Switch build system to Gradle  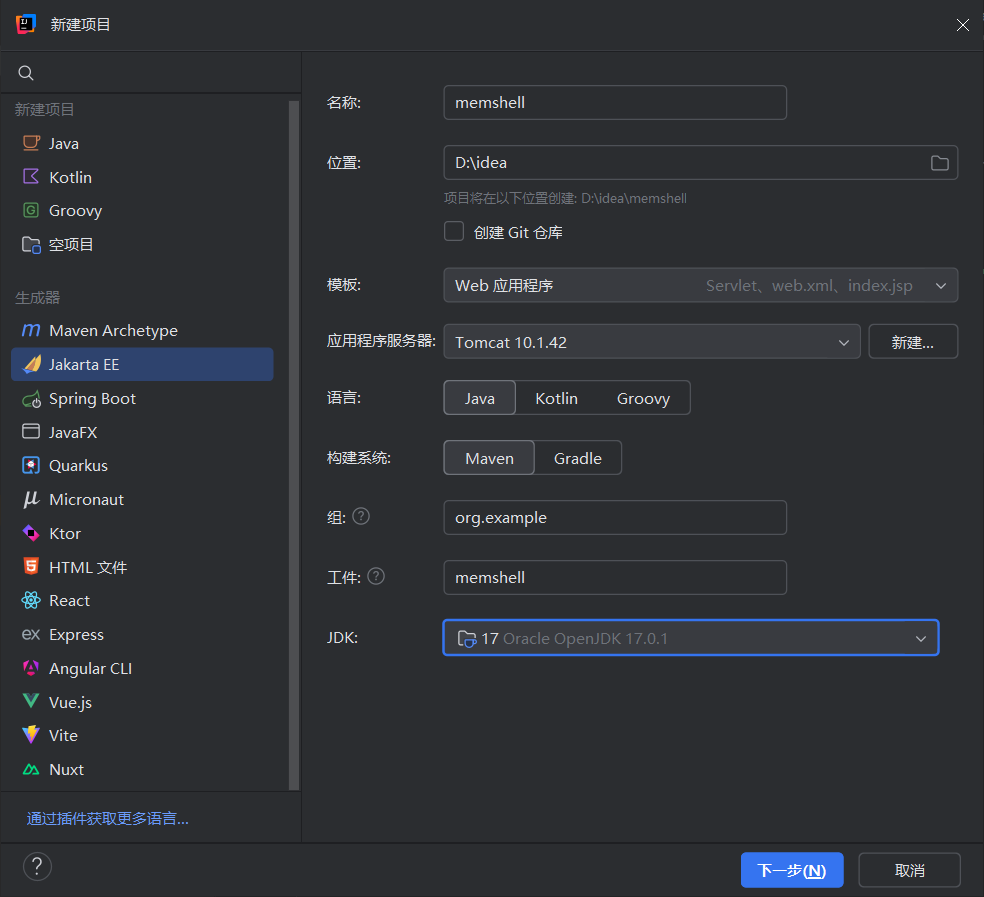click(x=578, y=458)
